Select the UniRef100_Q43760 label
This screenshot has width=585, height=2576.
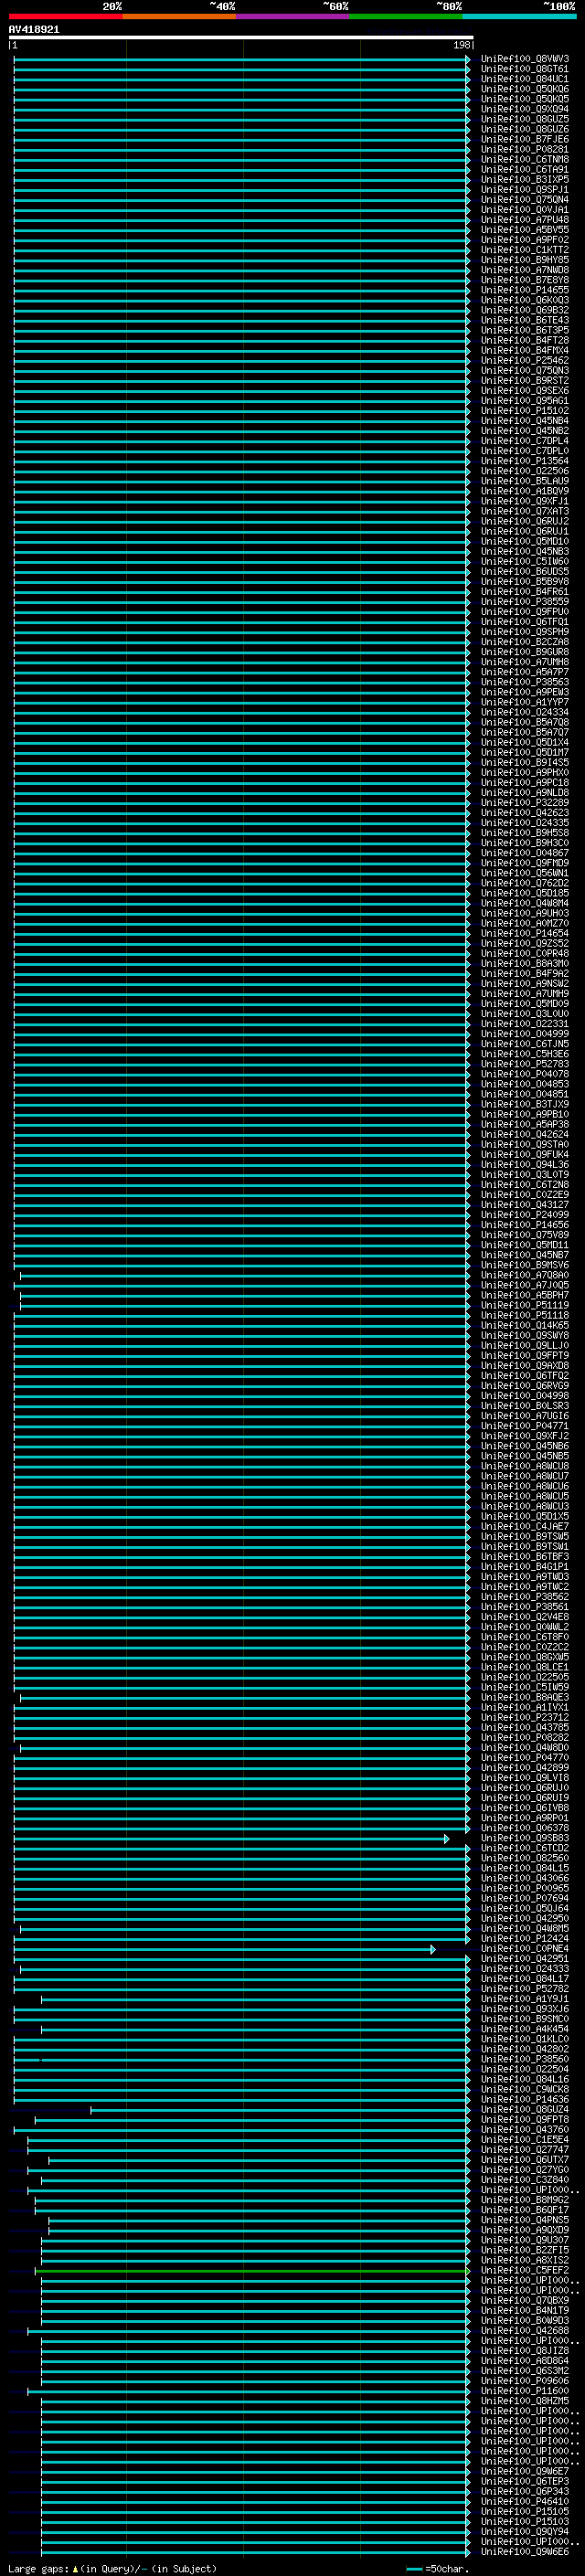(x=525, y=2129)
